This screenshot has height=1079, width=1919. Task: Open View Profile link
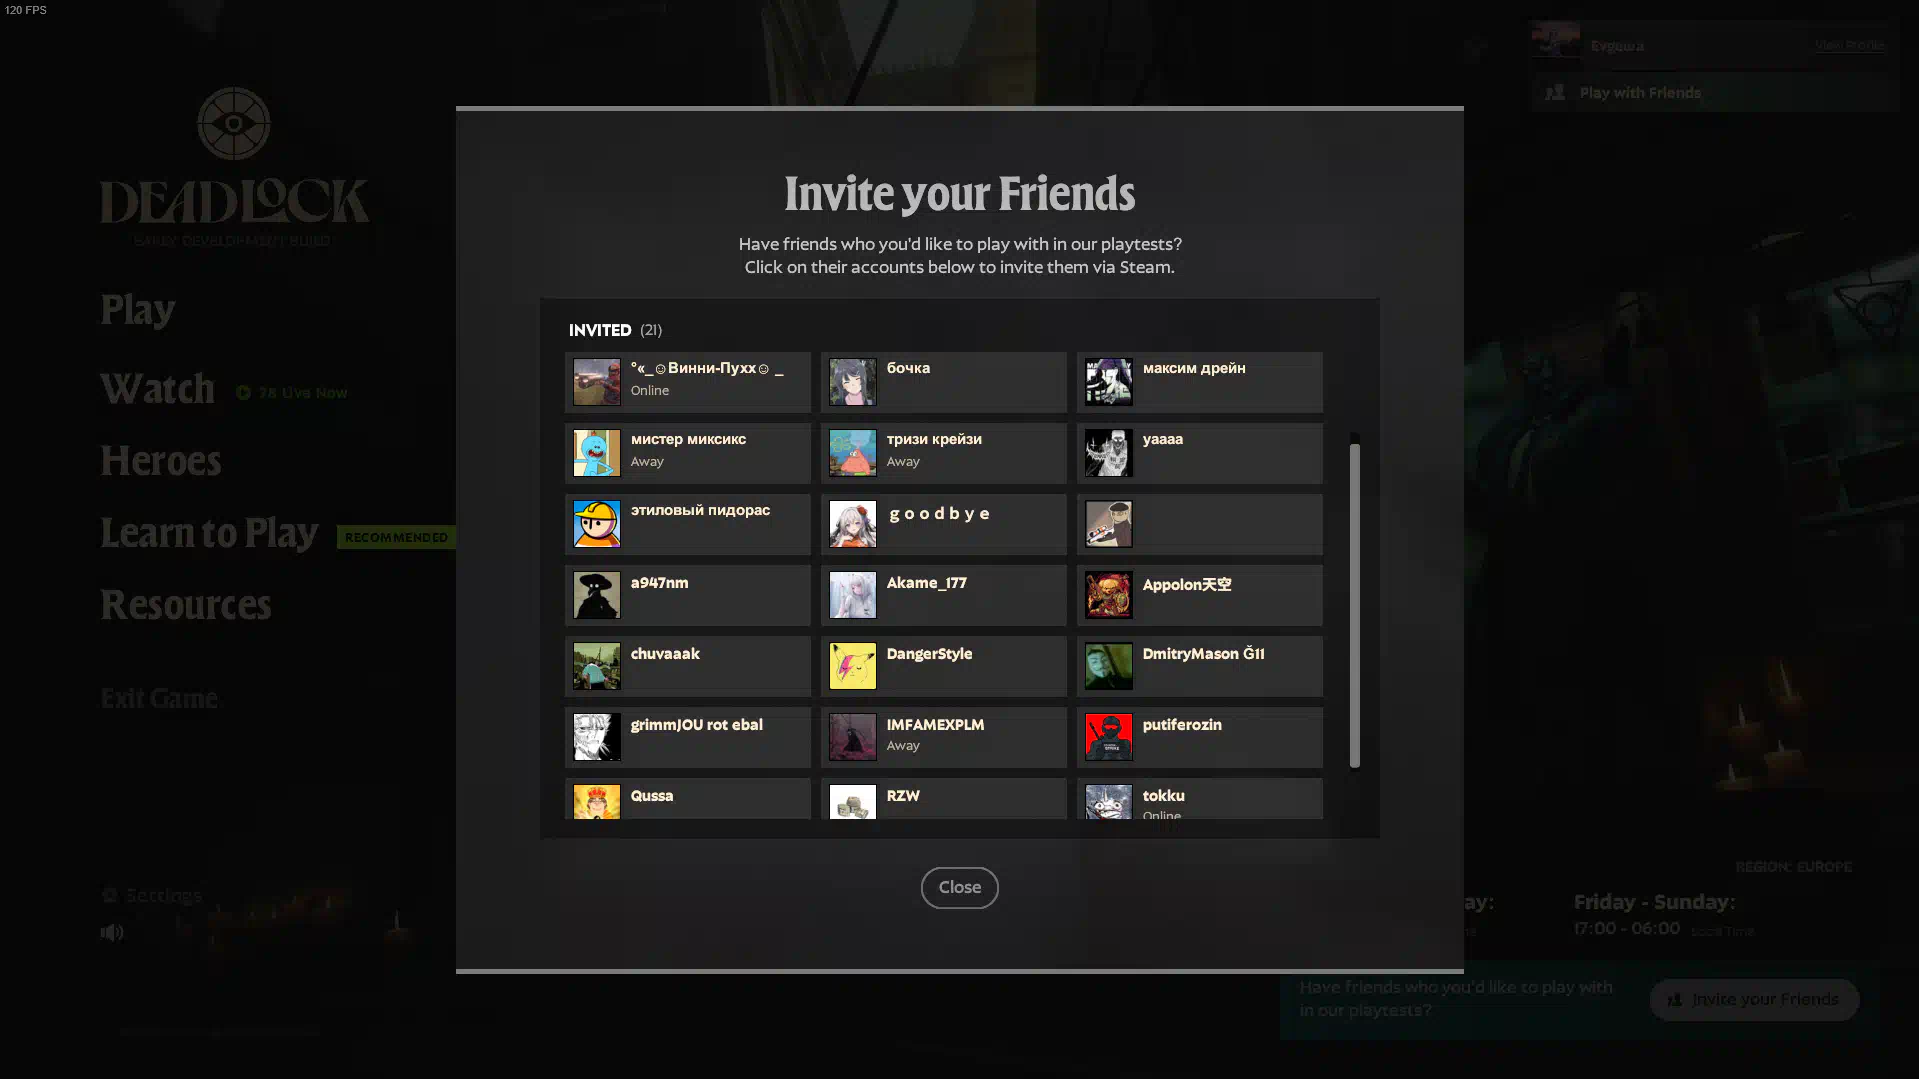1849,45
